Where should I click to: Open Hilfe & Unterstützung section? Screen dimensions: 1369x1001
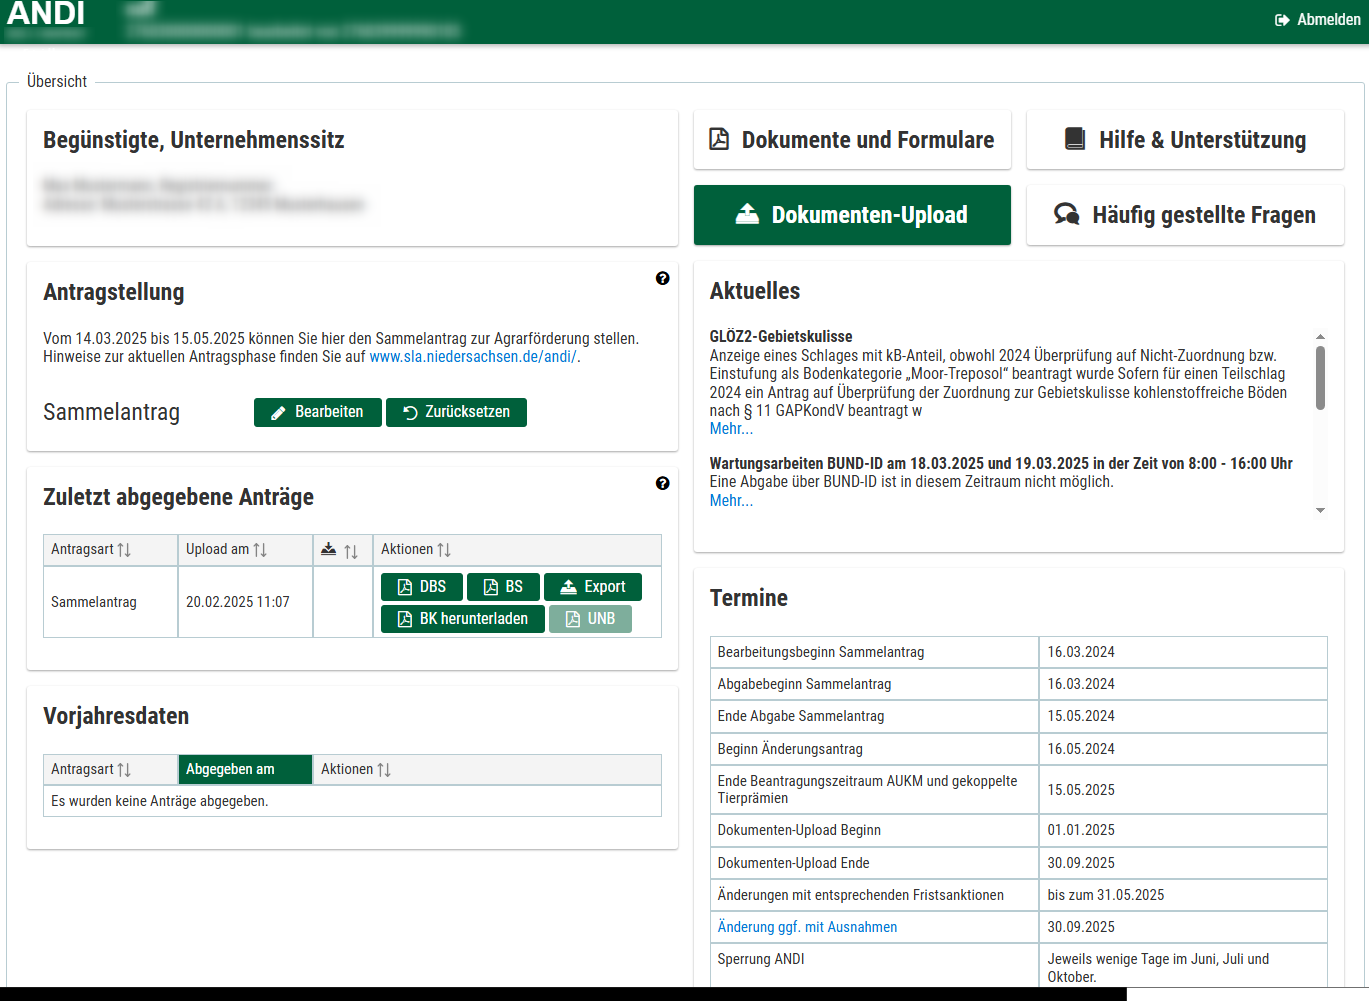(1184, 140)
